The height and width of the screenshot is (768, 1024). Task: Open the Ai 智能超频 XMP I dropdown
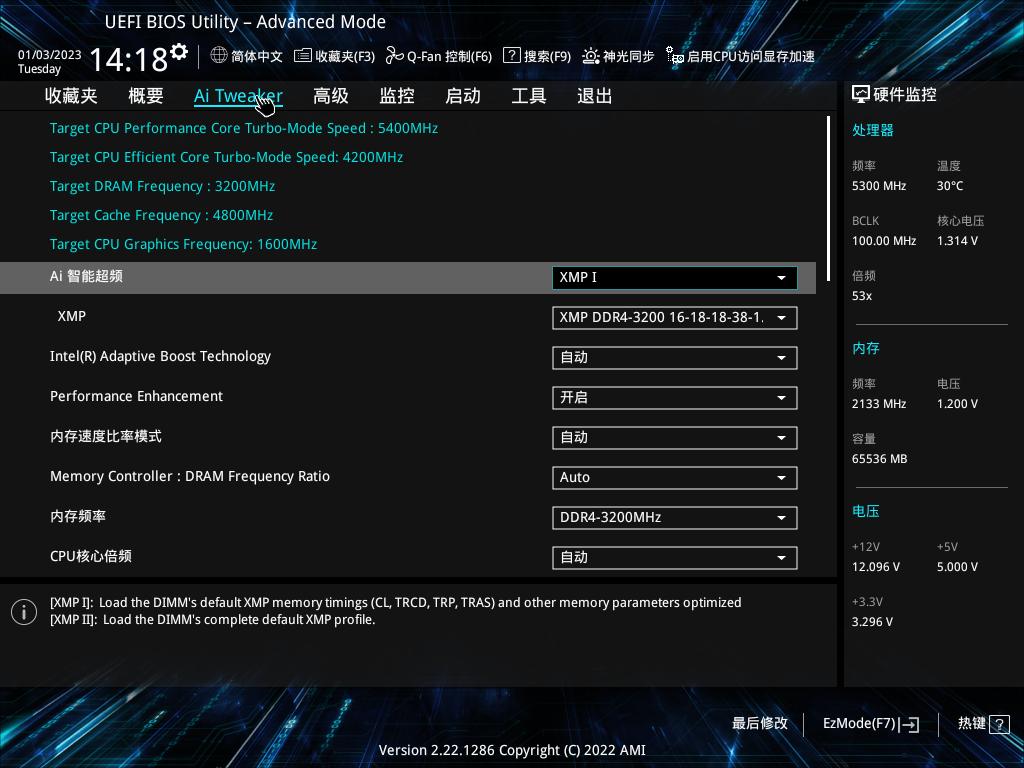point(674,277)
